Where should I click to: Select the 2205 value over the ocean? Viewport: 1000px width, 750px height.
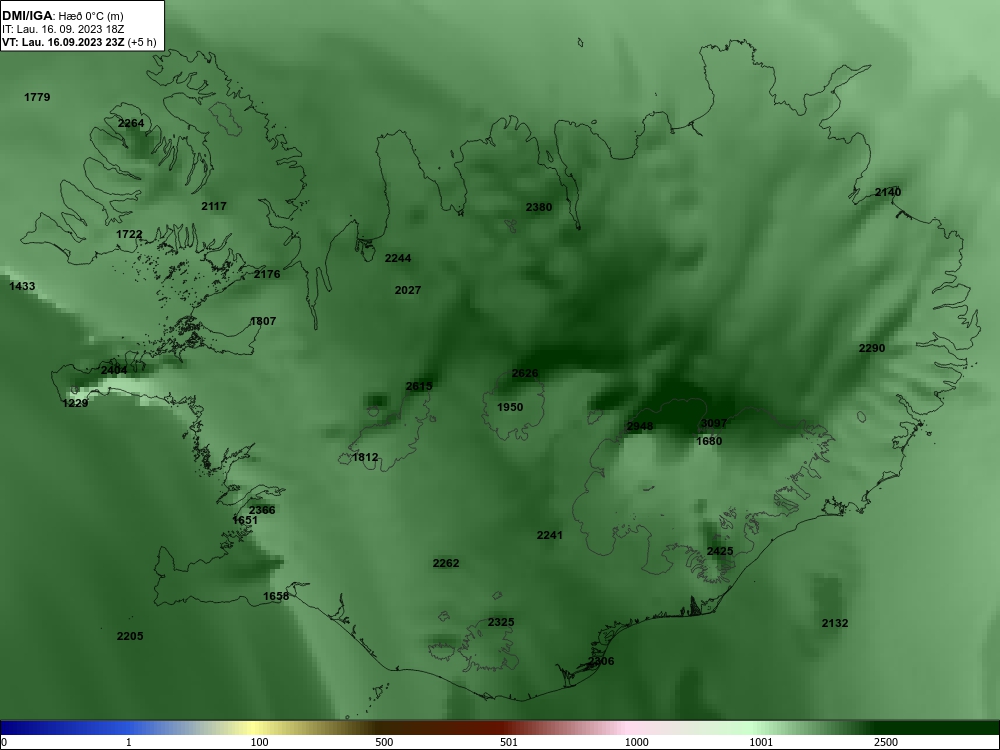(x=130, y=636)
